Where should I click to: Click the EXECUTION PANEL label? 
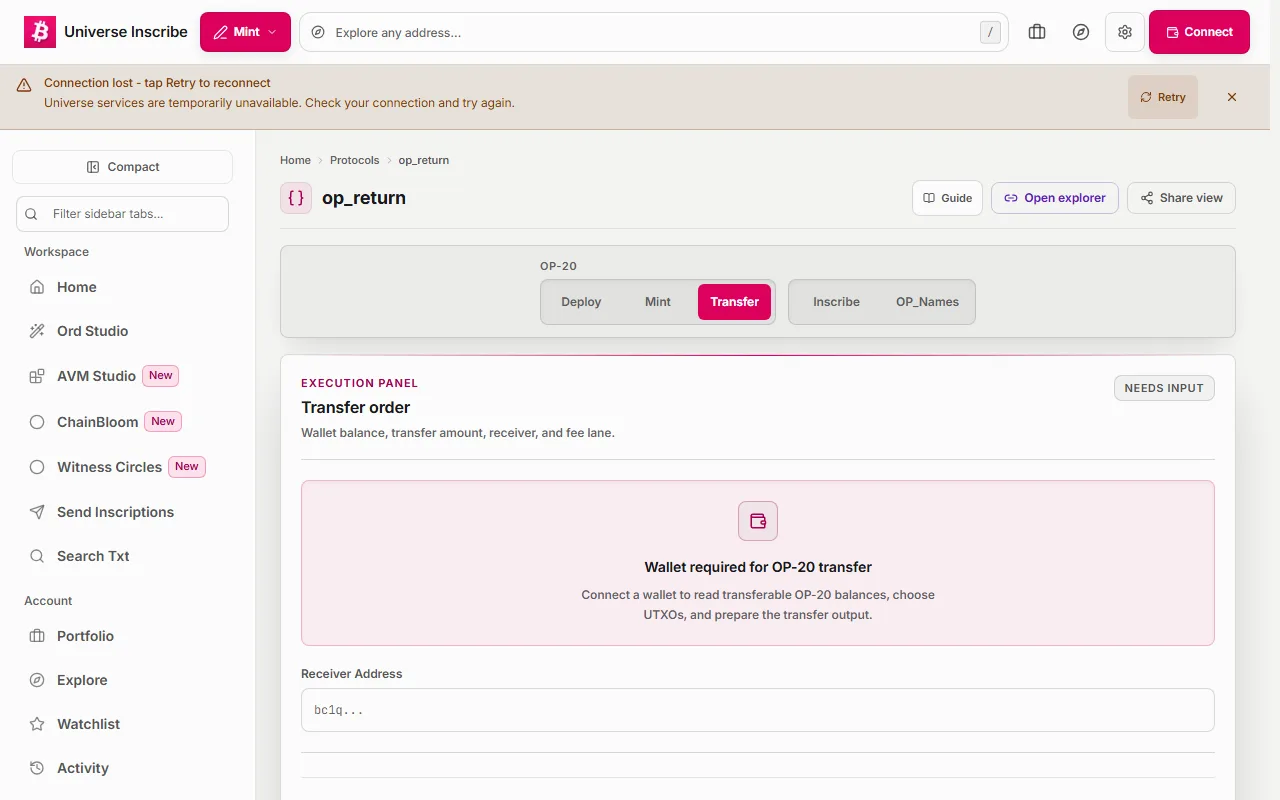tap(360, 383)
